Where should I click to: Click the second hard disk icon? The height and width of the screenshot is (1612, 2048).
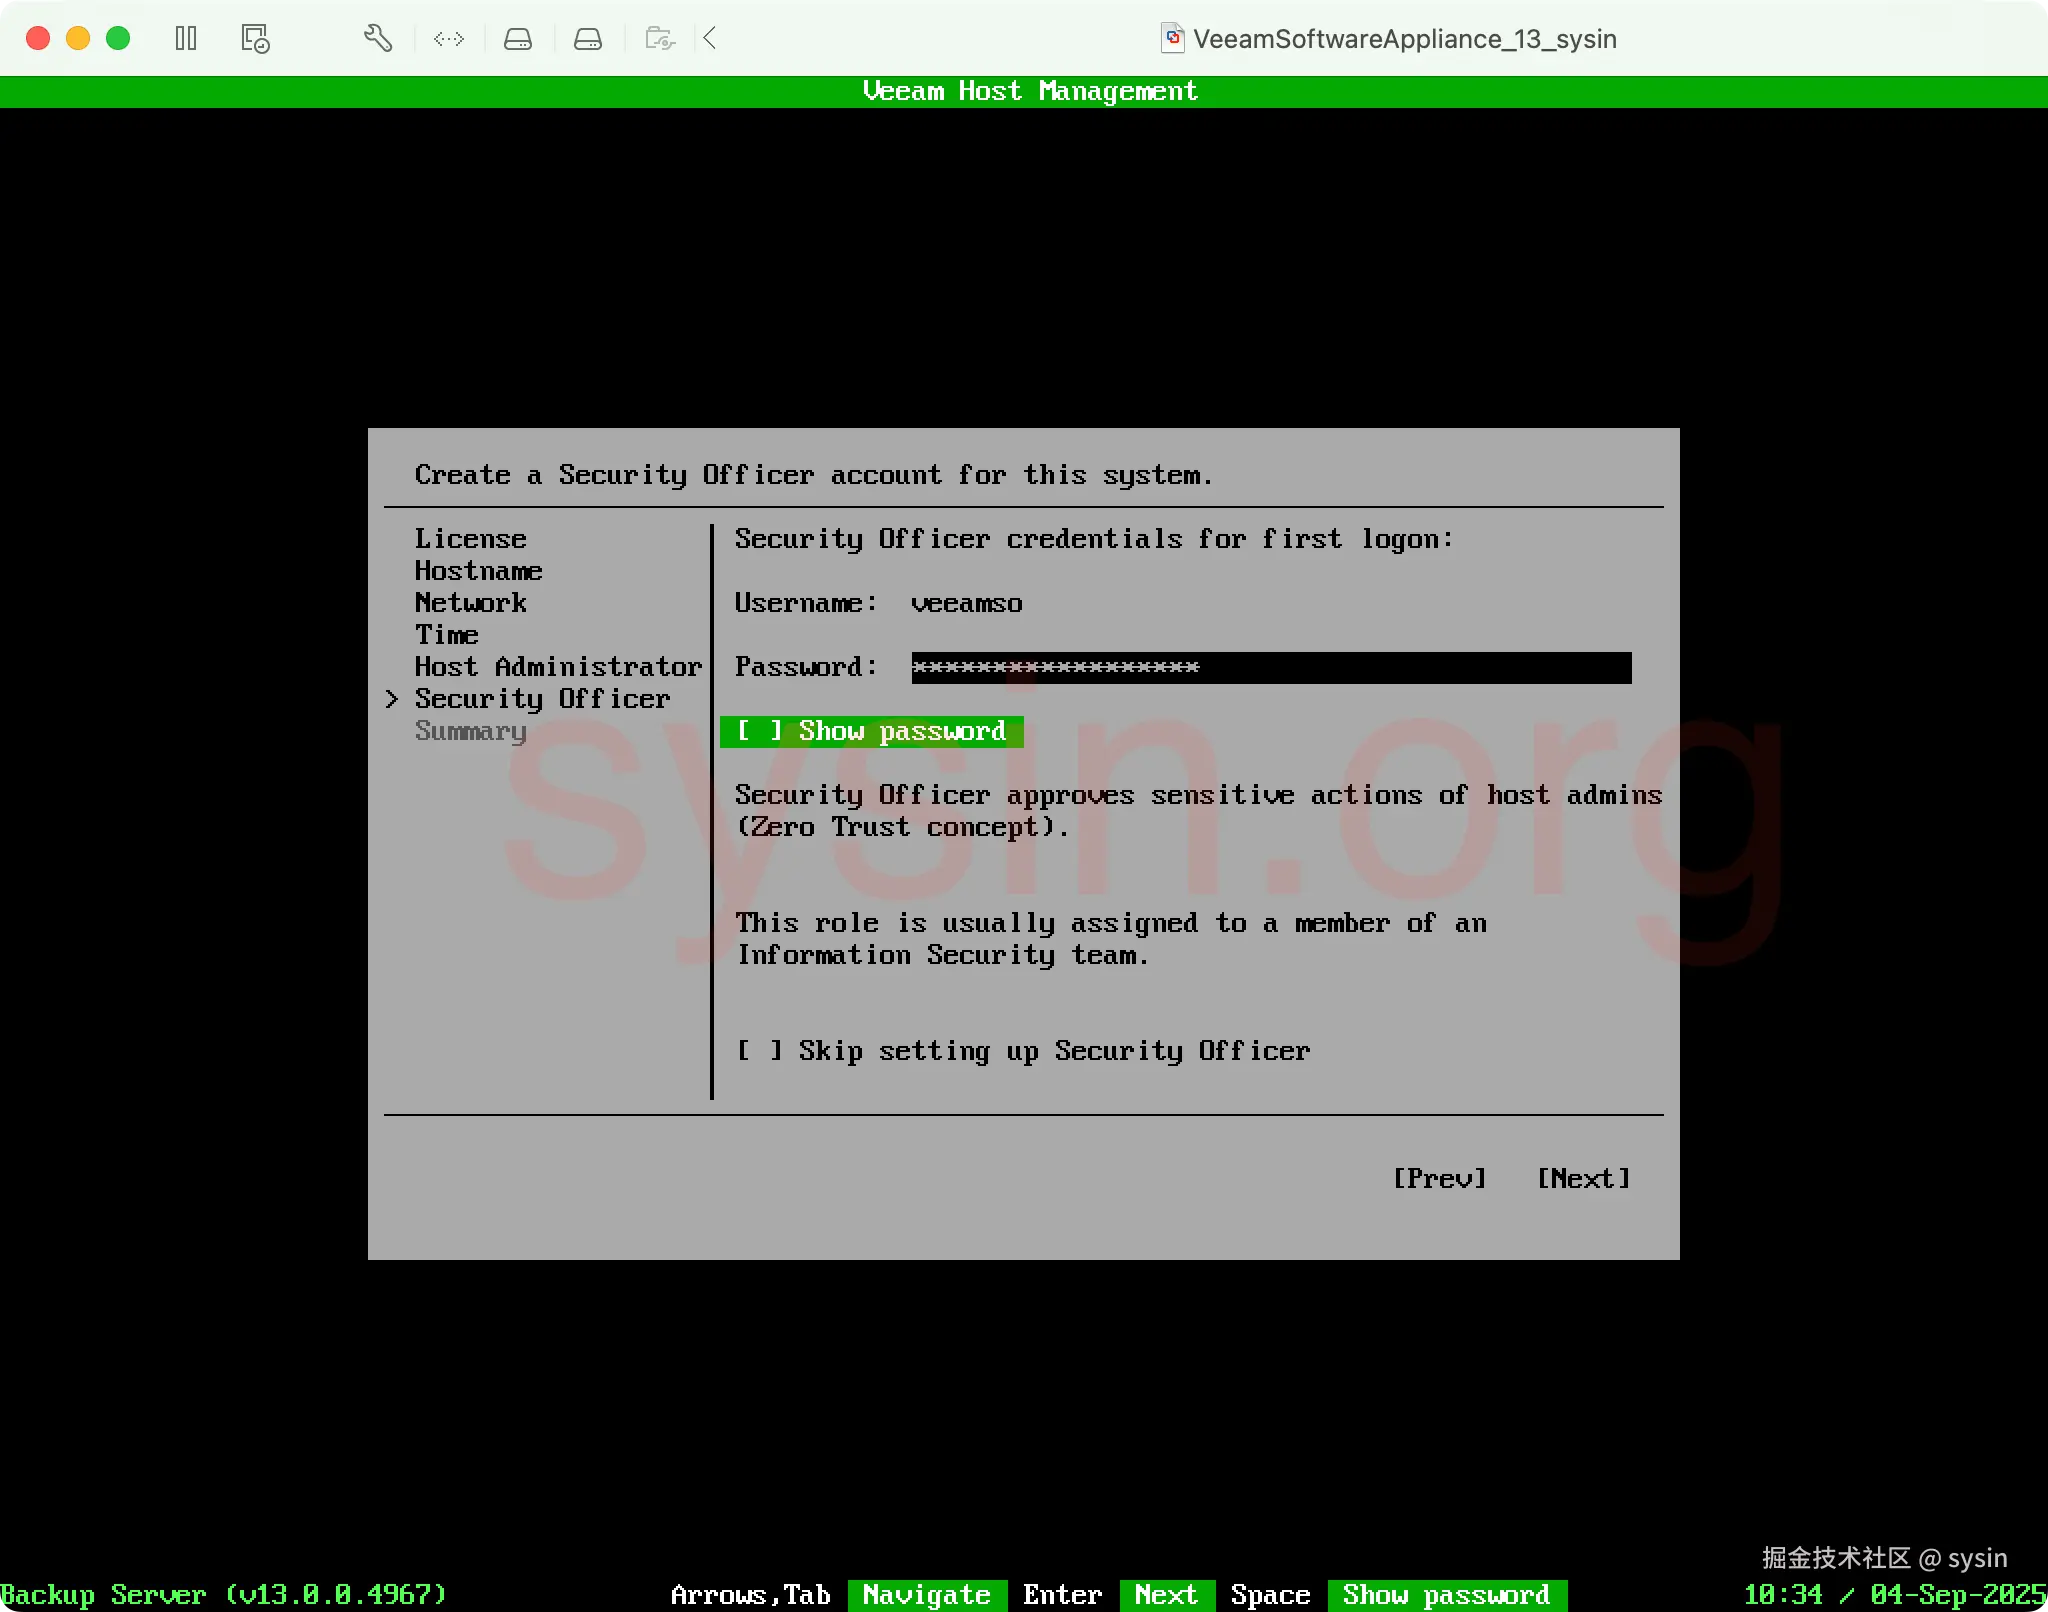(x=588, y=39)
